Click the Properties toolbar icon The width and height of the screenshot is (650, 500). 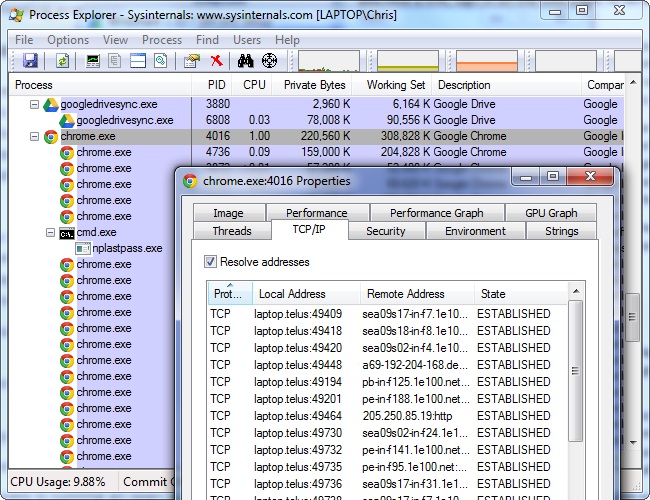[x=192, y=62]
